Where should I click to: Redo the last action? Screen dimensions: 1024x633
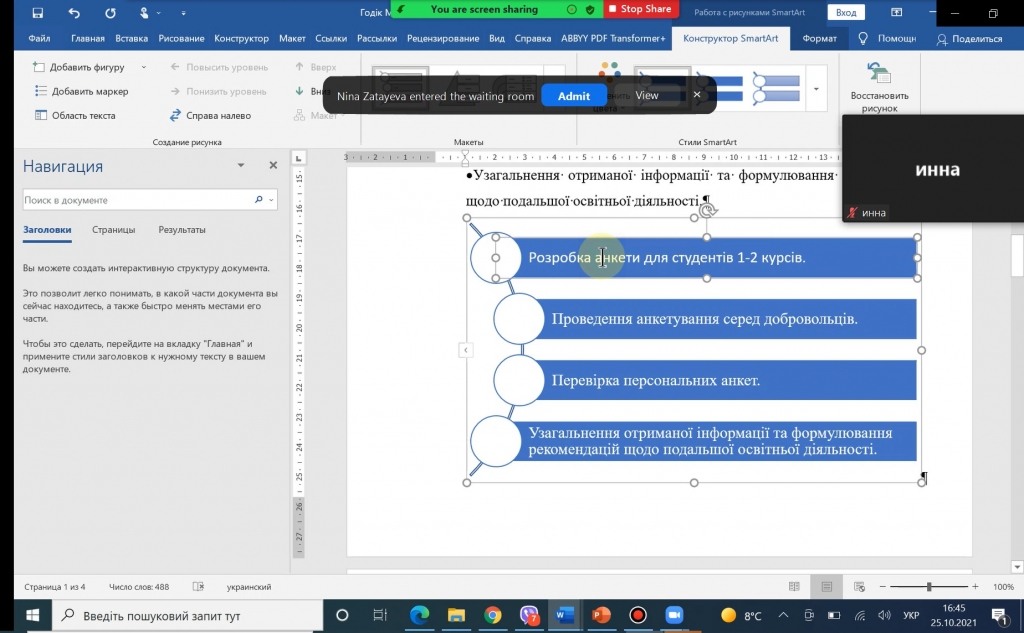click(x=110, y=12)
